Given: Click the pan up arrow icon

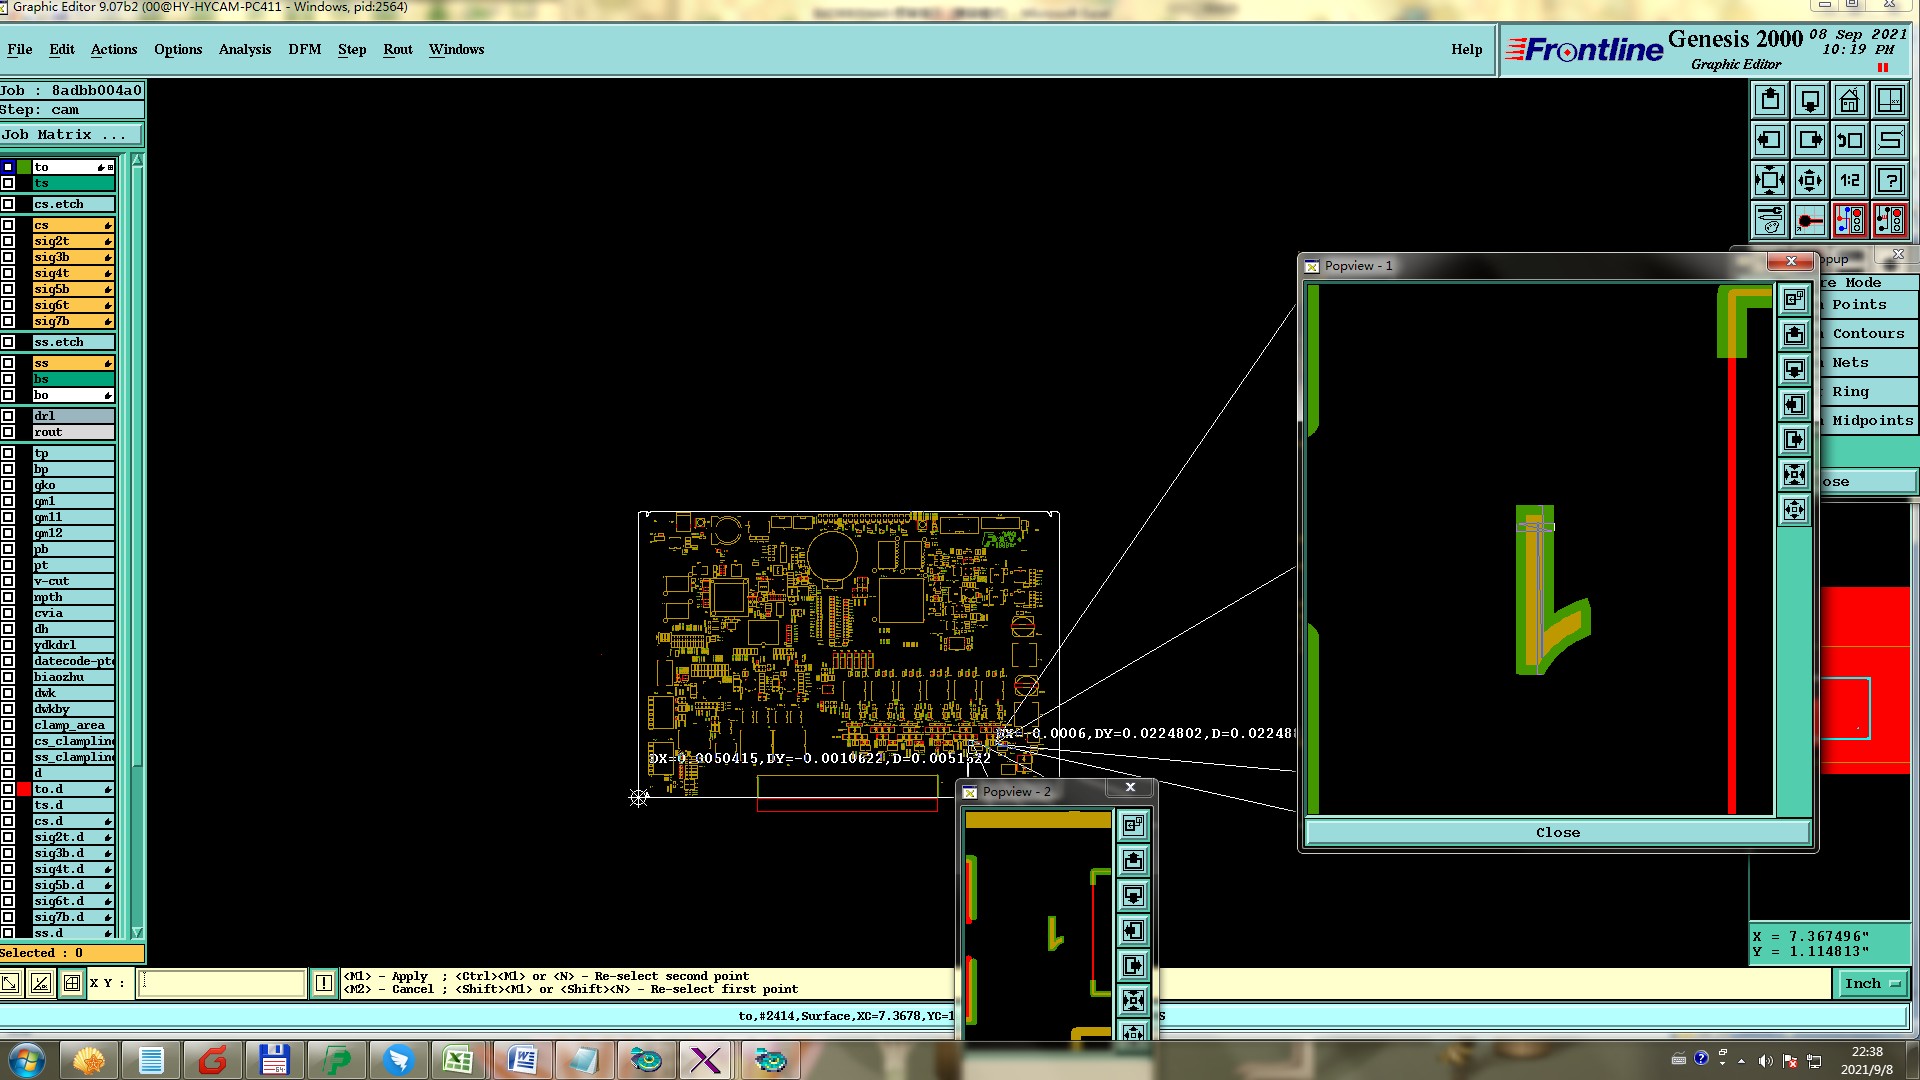Looking at the screenshot, I should (x=1770, y=100).
